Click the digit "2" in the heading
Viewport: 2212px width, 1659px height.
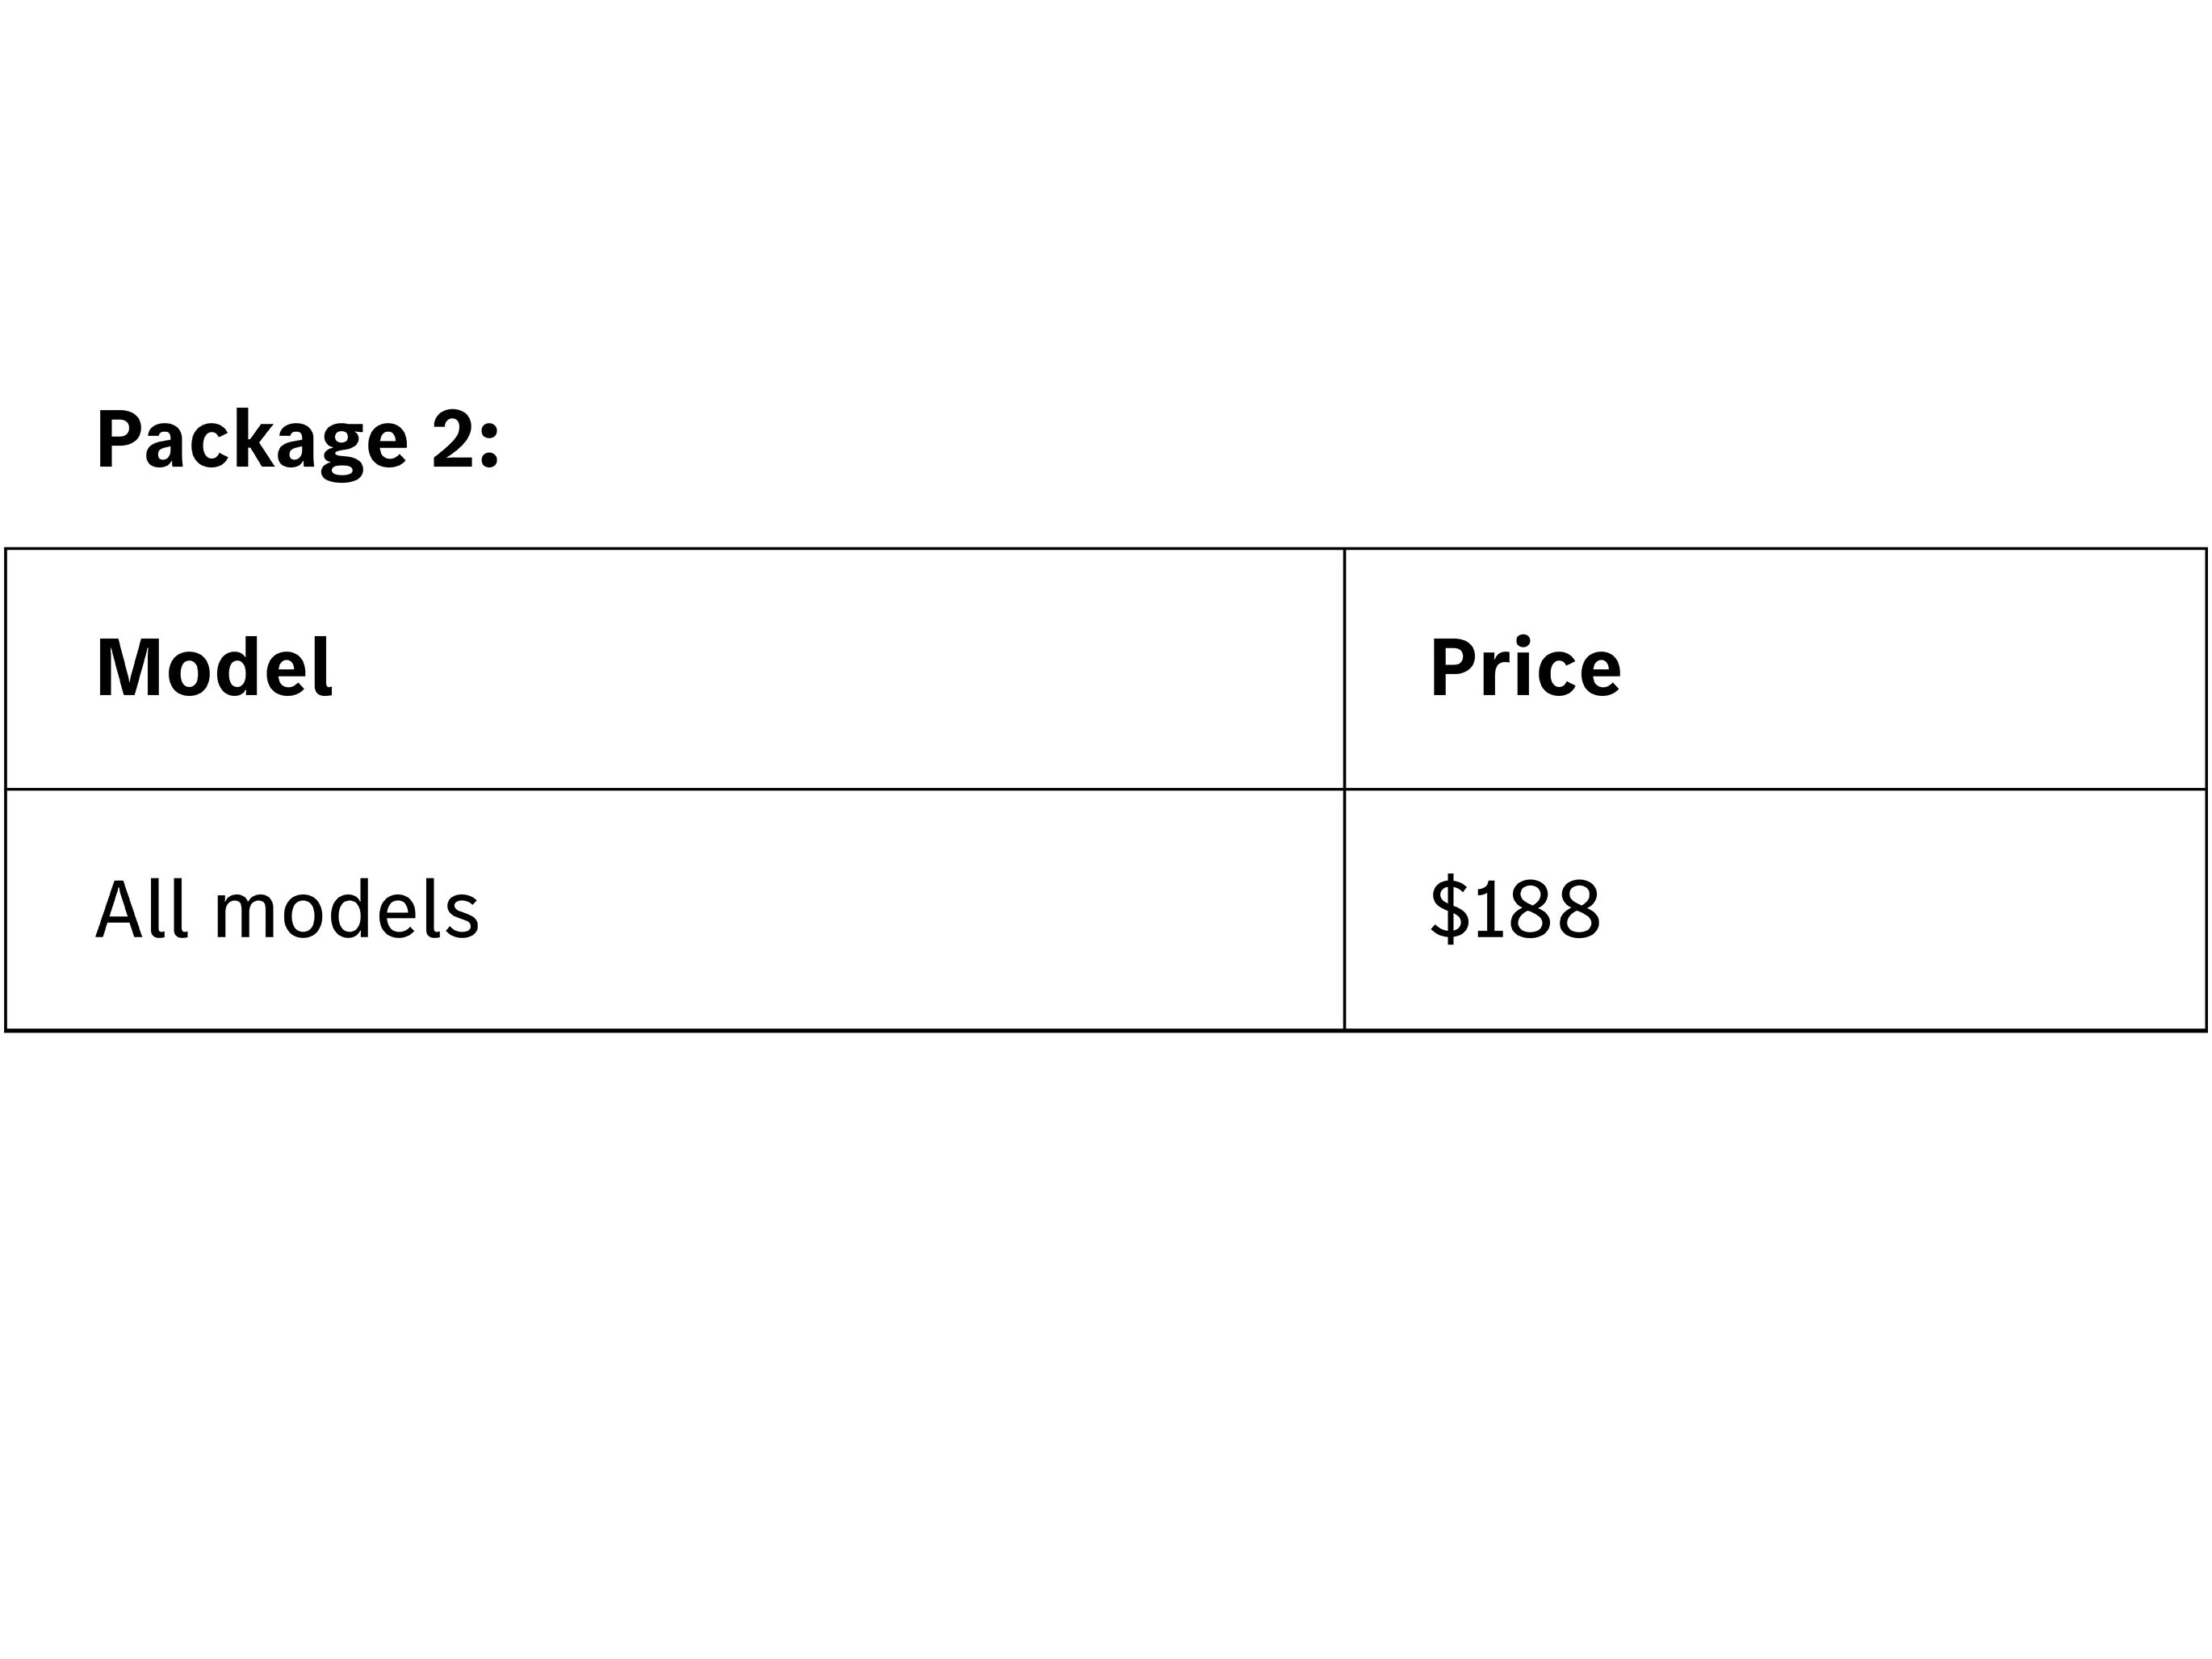(452, 438)
